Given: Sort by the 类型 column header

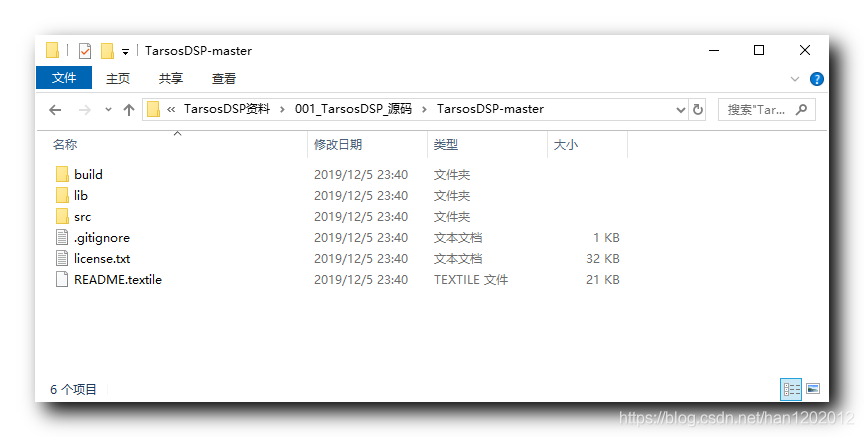Looking at the screenshot, I should point(446,144).
